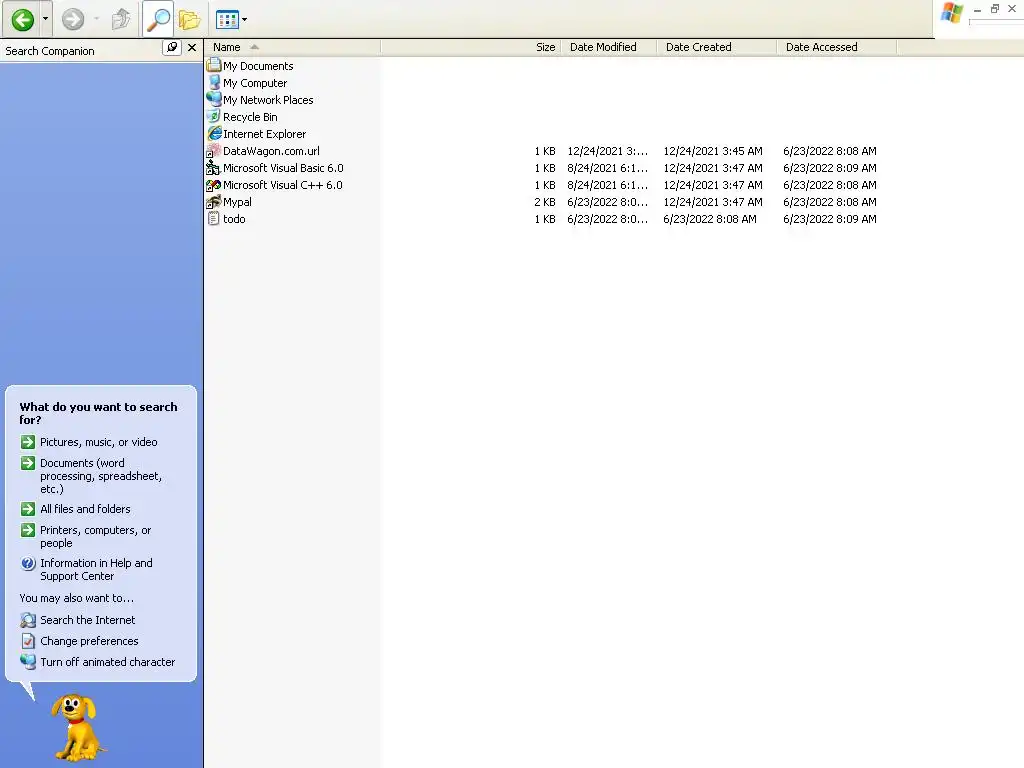Click Visual Basic's Date Accessed '6/23/2022 8:09 AM'
The image size is (1024, 768).
pos(829,168)
